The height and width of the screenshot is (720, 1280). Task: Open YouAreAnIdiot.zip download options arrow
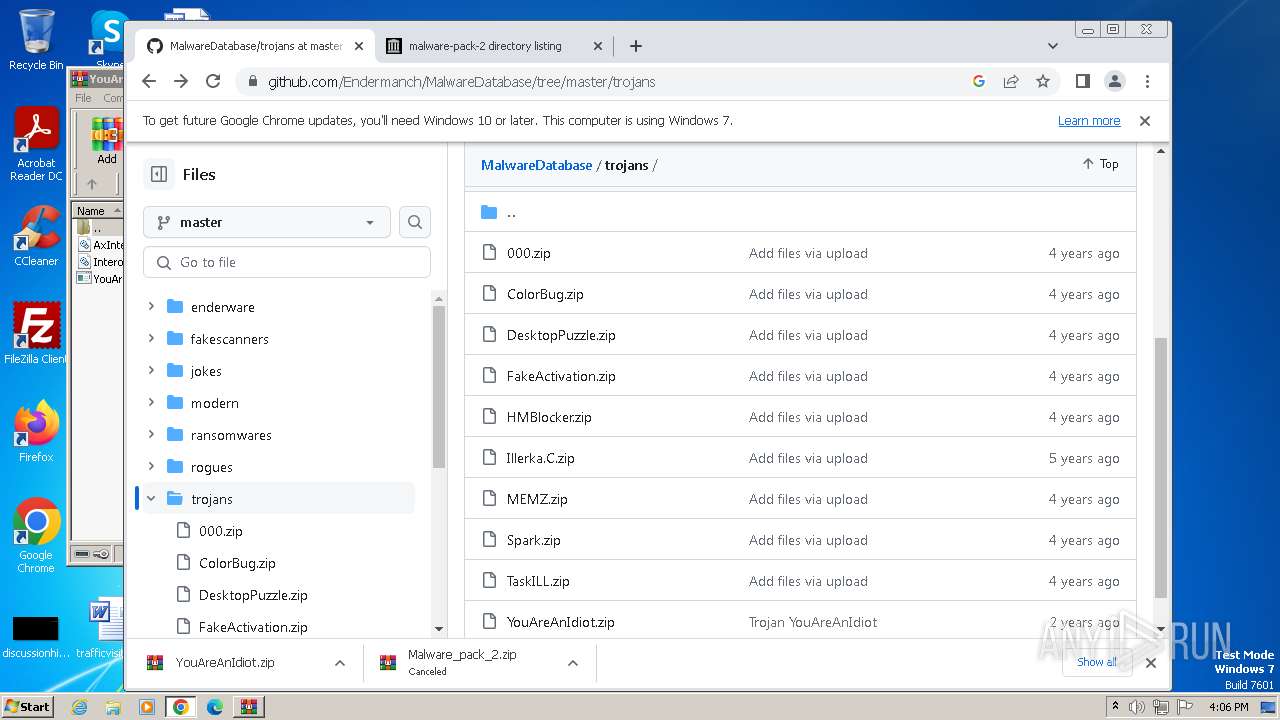[x=340, y=662]
